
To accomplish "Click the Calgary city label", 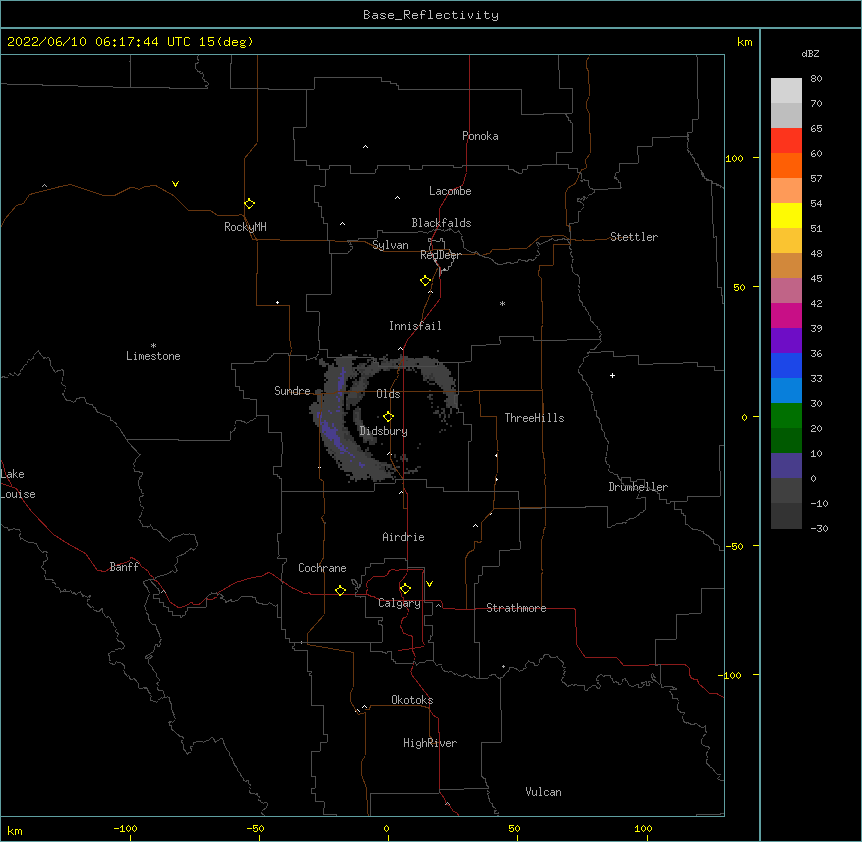I will [399, 603].
